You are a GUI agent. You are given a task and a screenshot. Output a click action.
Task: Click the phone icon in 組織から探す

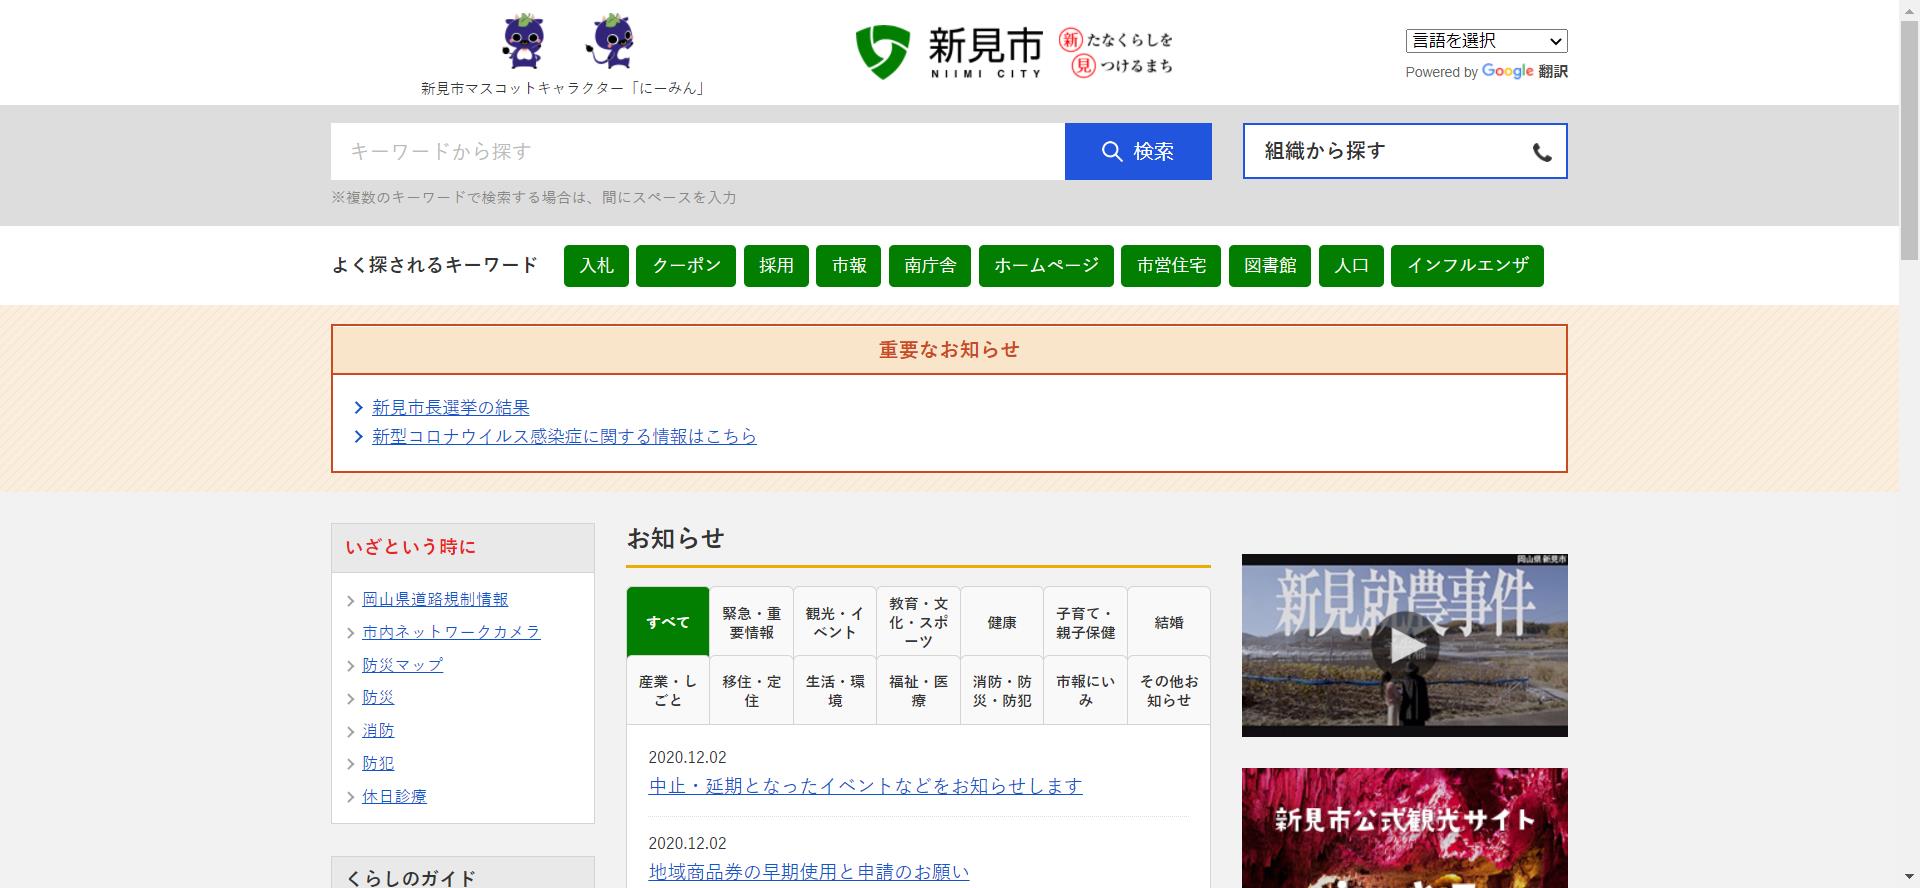coord(1542,152)
